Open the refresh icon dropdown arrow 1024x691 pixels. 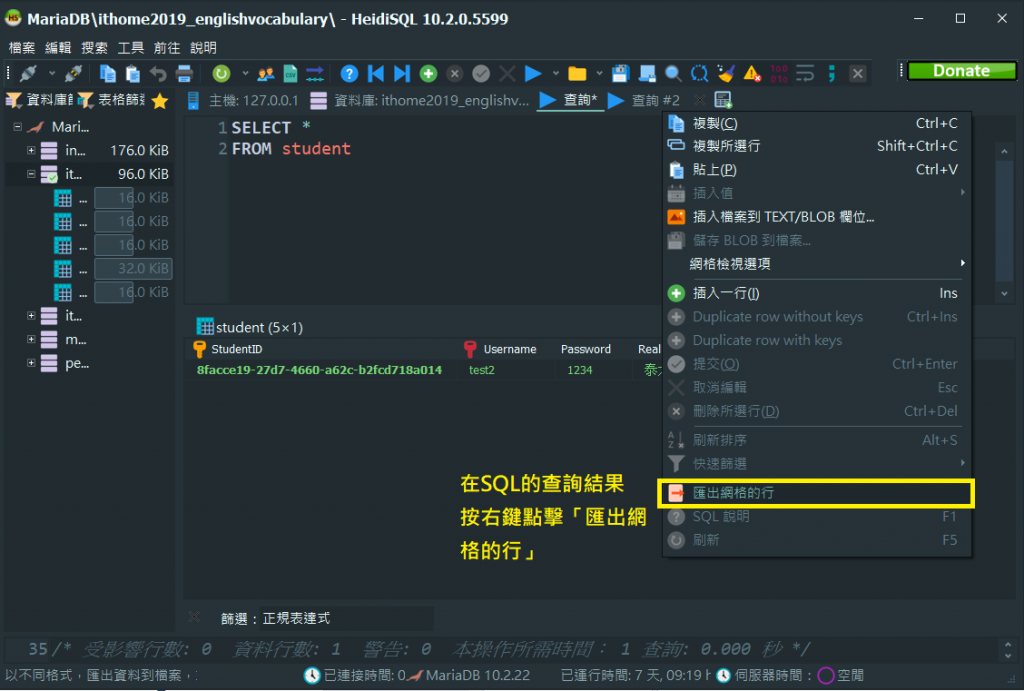tap(245, 73)
